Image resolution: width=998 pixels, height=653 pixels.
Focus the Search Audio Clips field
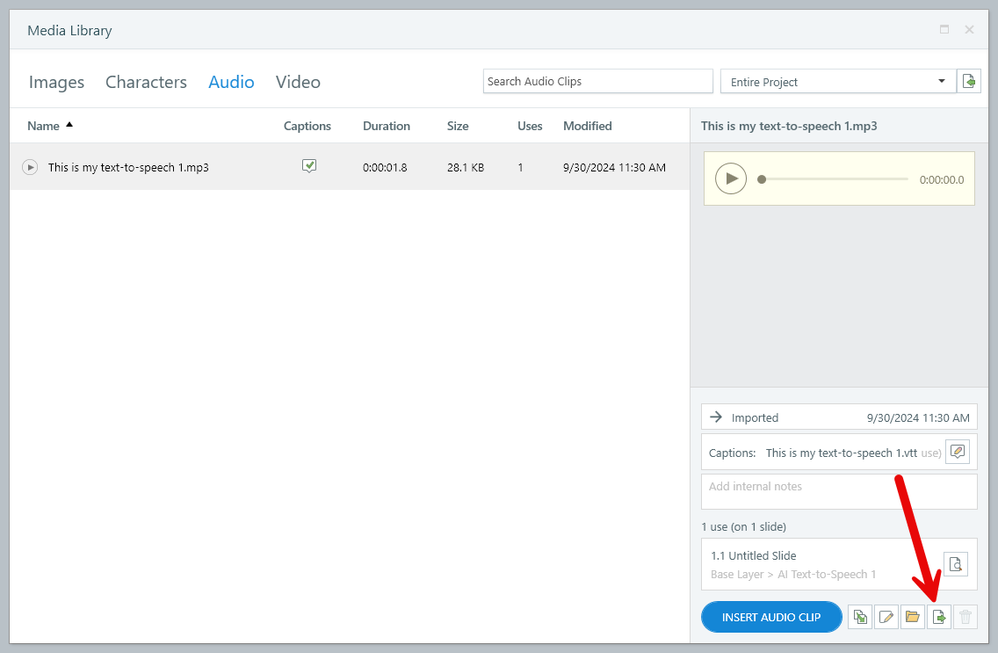pos(597,82)
